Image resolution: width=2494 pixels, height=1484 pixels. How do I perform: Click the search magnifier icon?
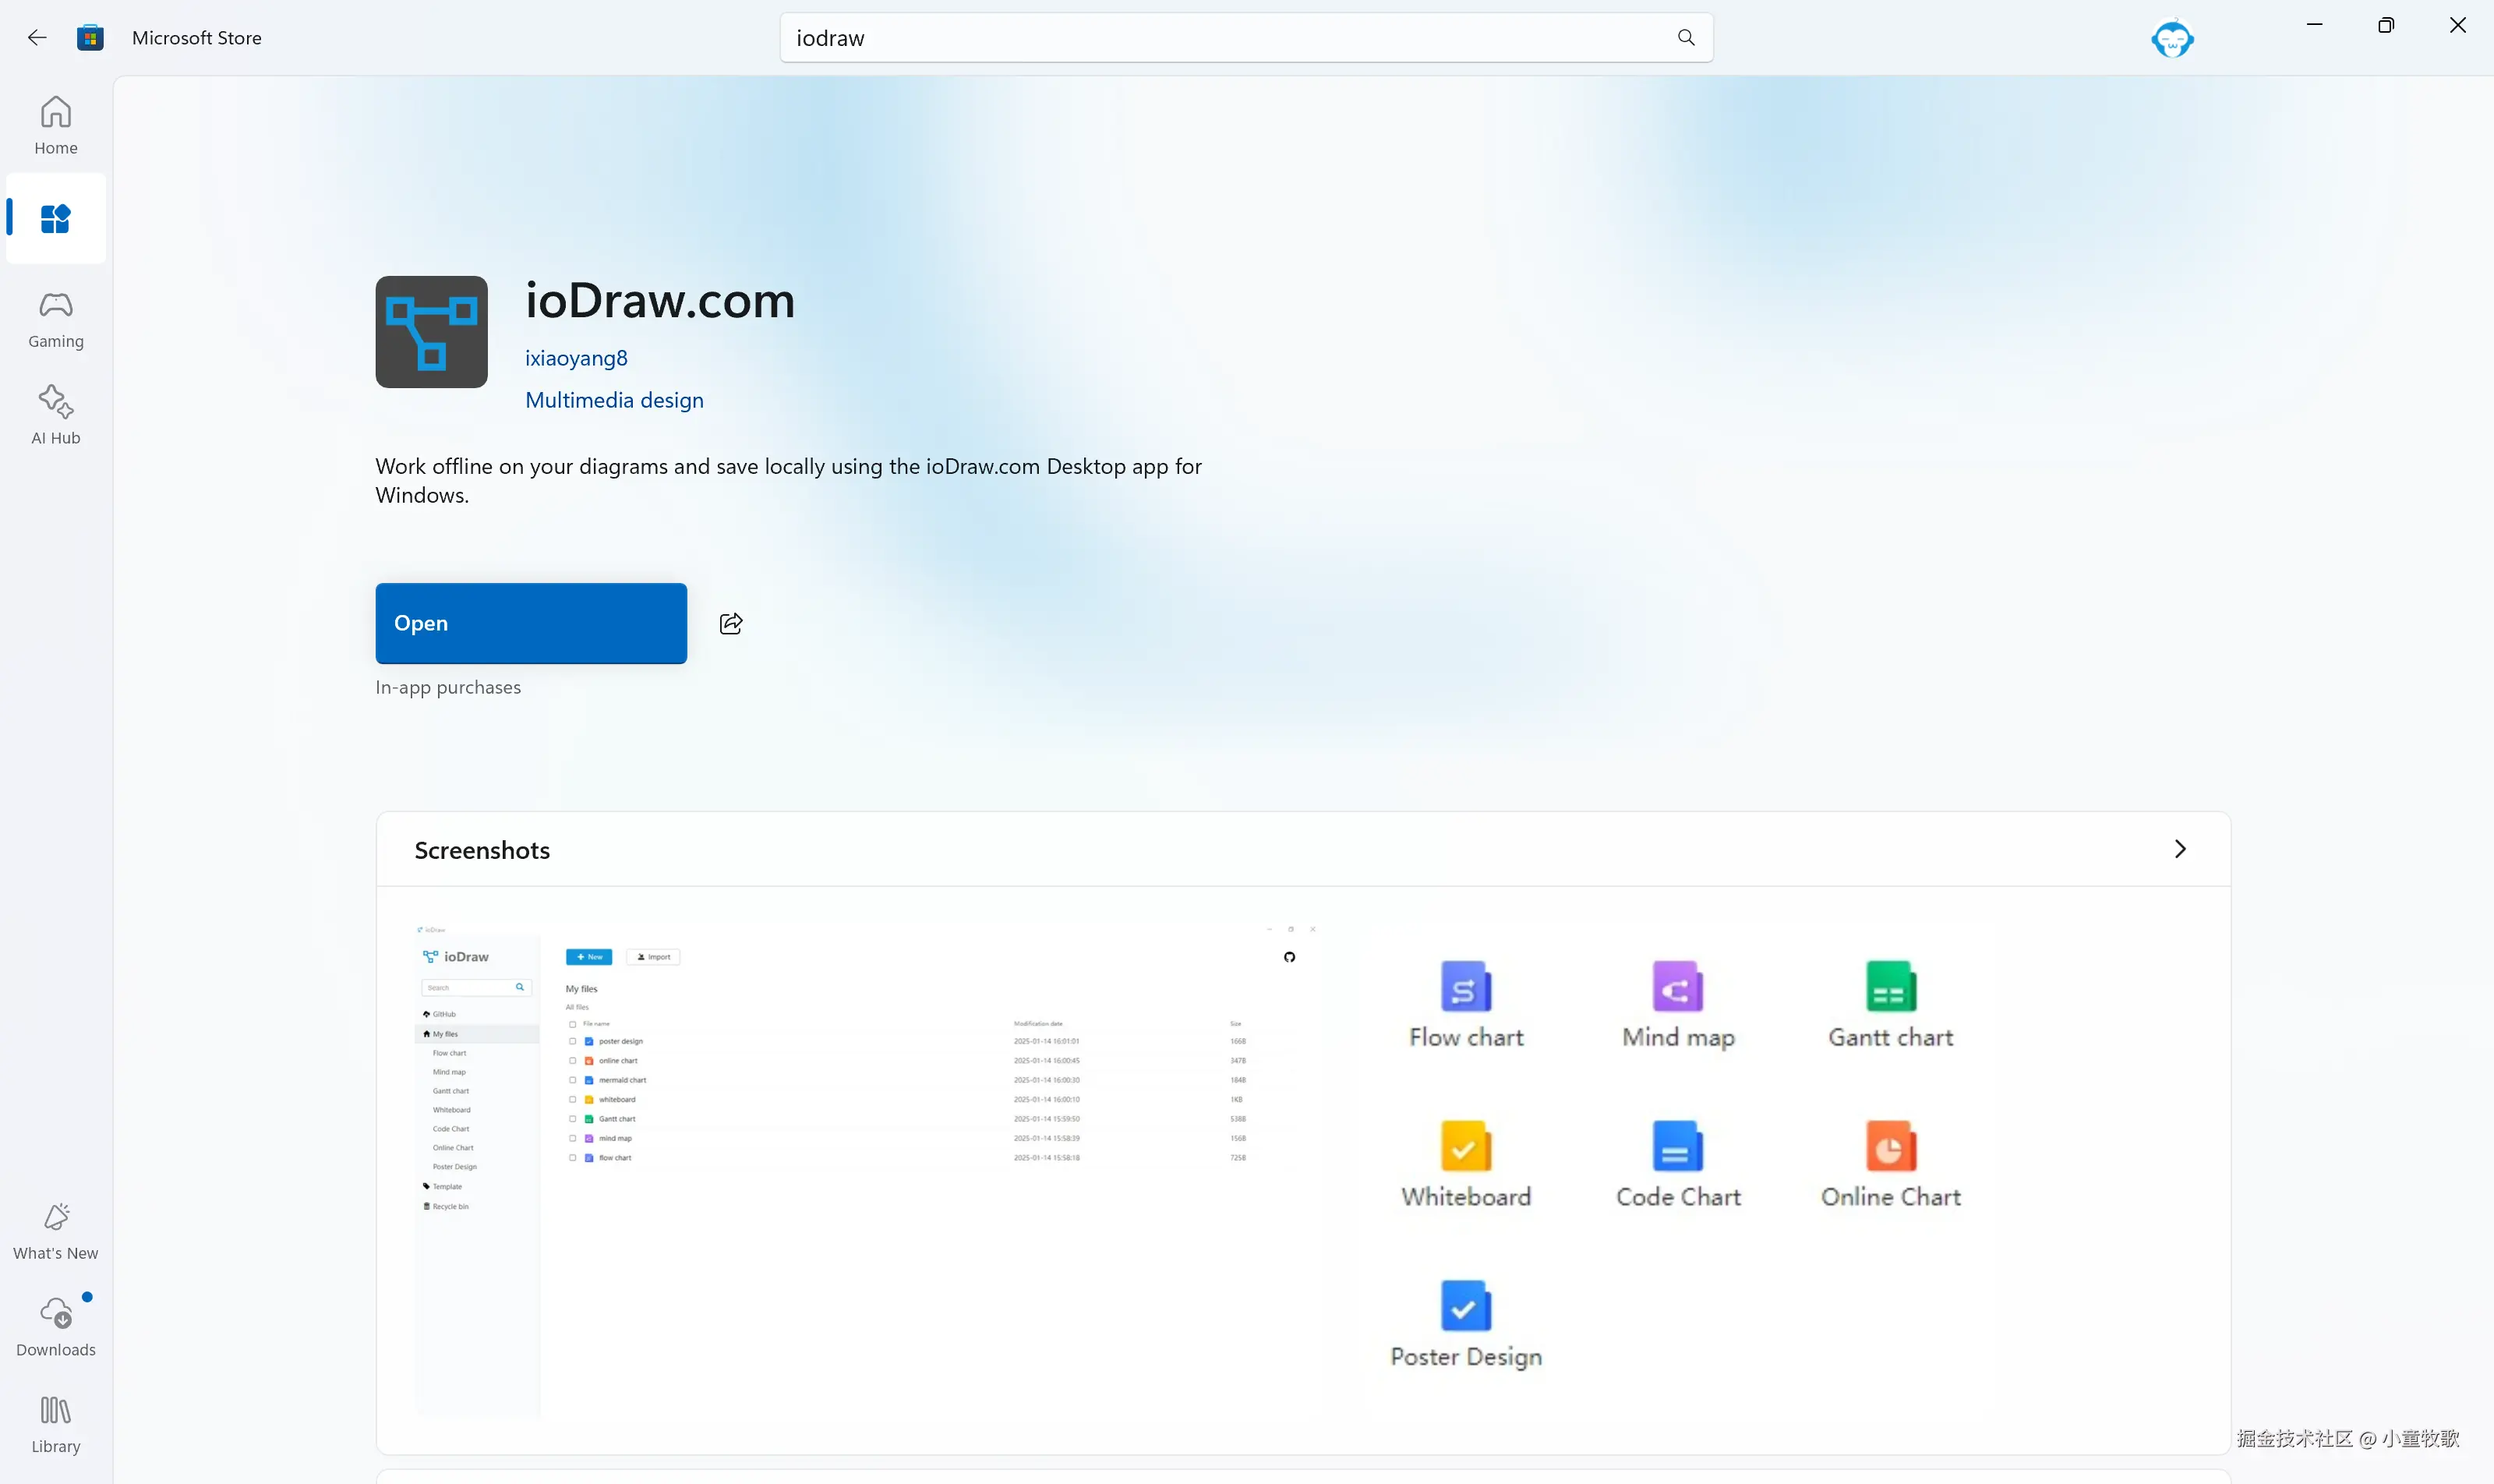[1686, 38]
